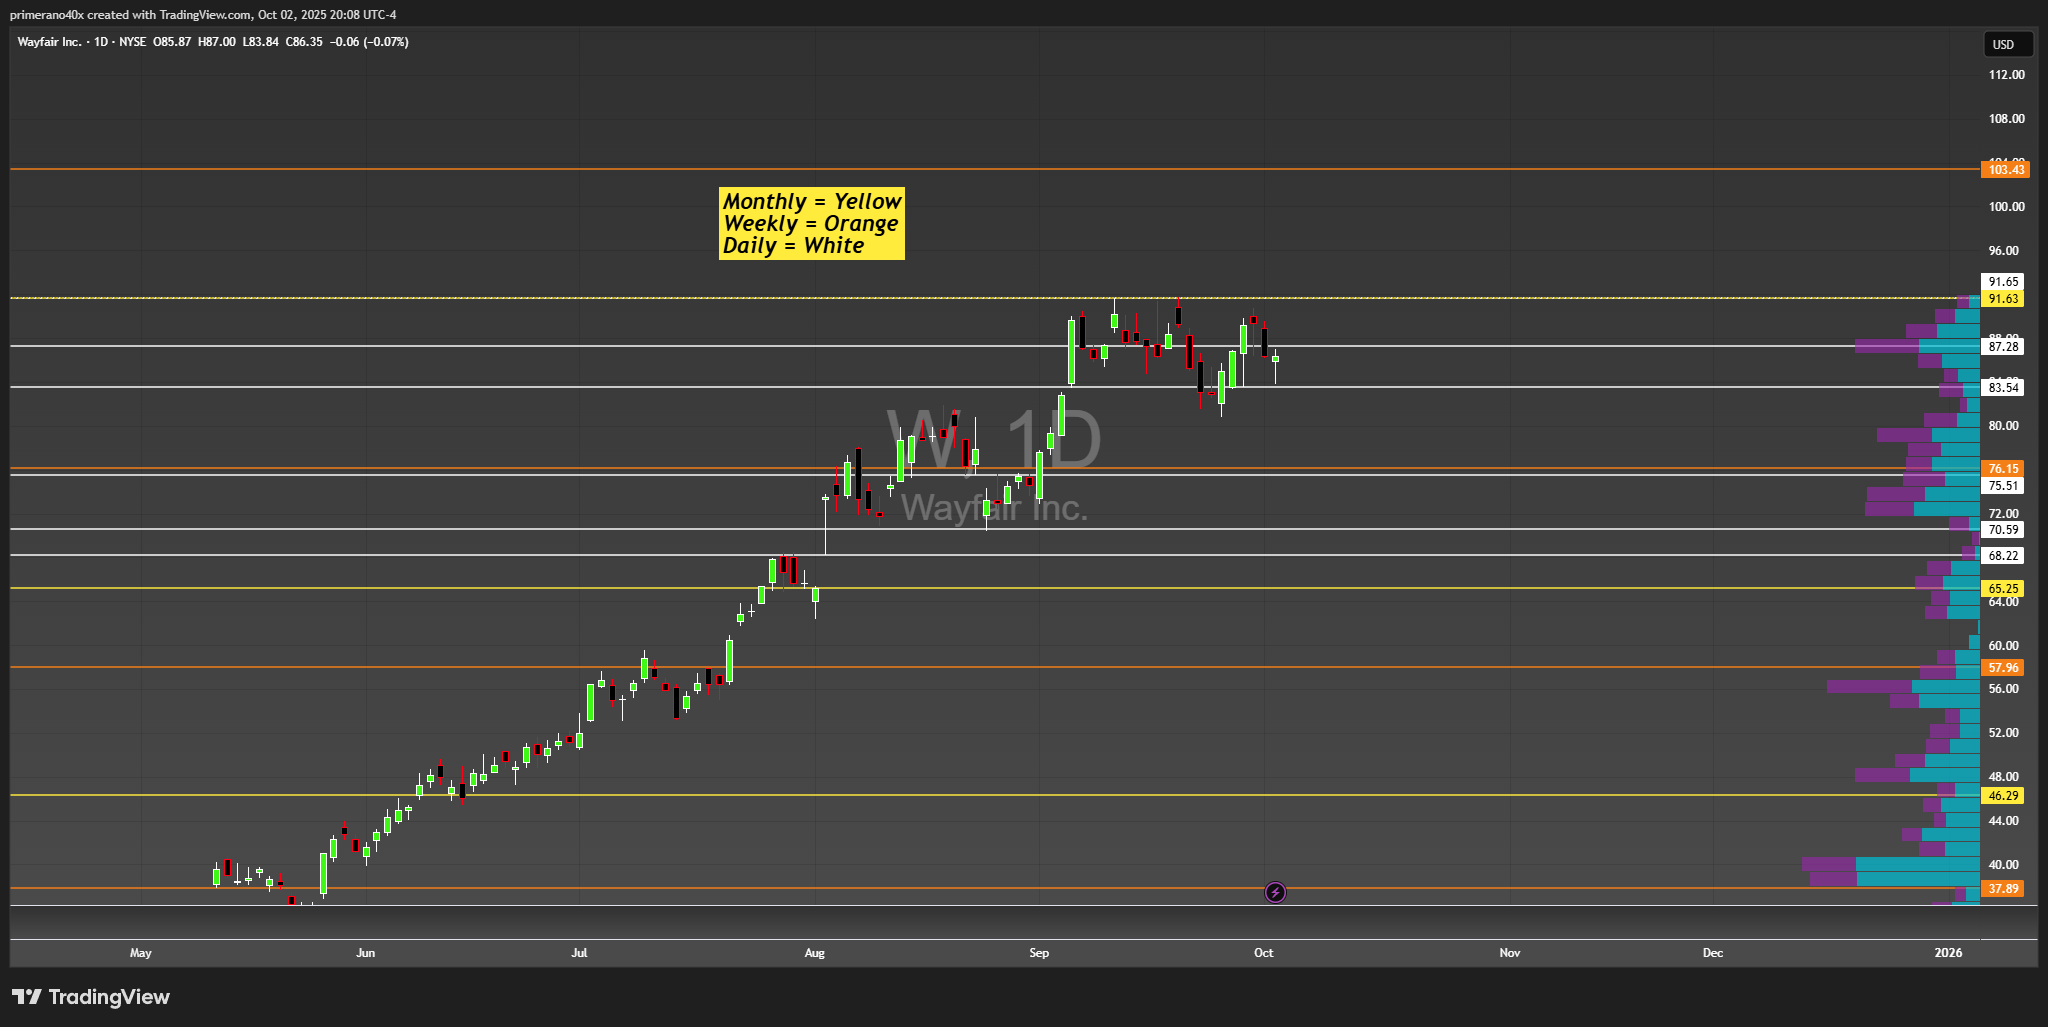Image resolution: width=2048 pixels, height=1027 pixels.
Task: Click the orange 57.96 weekly level label
Action: [x=2003, y=668]
